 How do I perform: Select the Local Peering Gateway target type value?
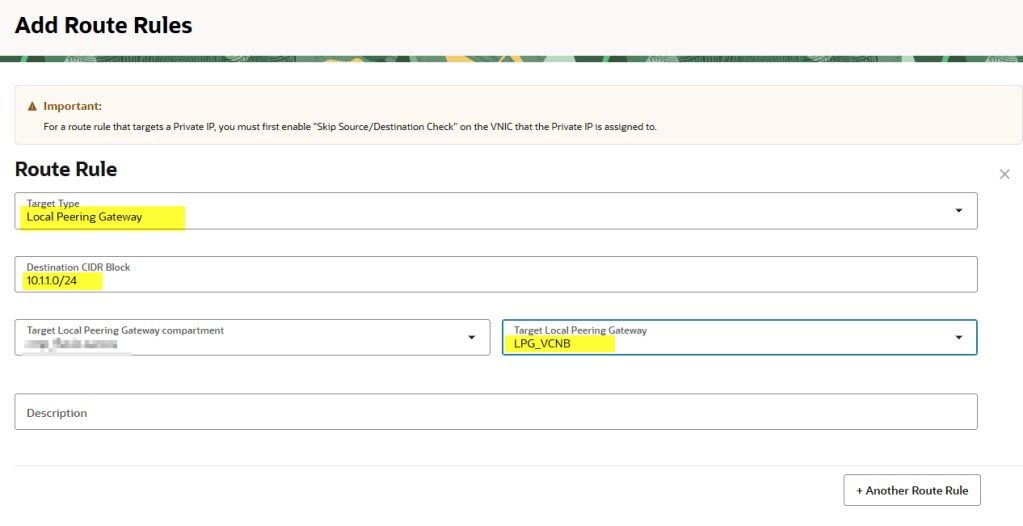tap(85, 217)
